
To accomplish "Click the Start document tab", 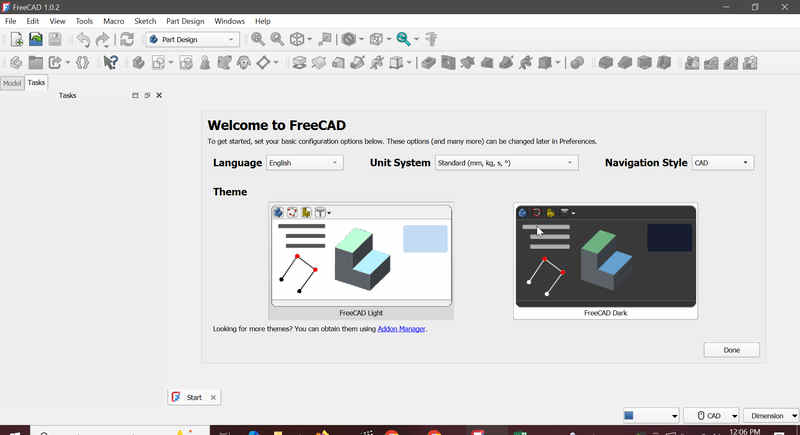I will coord(194,397).
